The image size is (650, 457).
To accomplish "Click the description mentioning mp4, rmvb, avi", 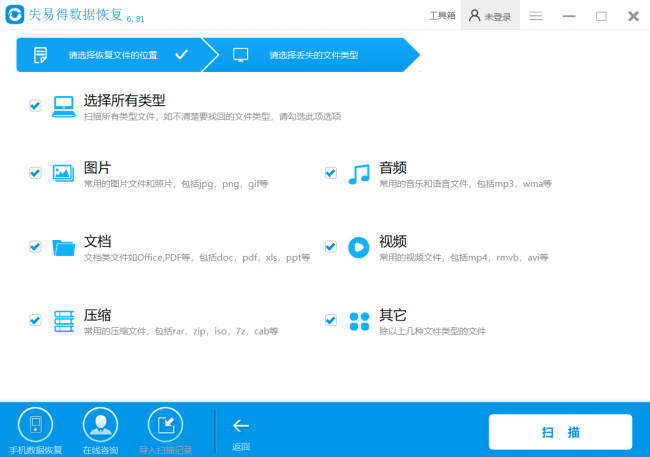I will [x=463, y=258].
